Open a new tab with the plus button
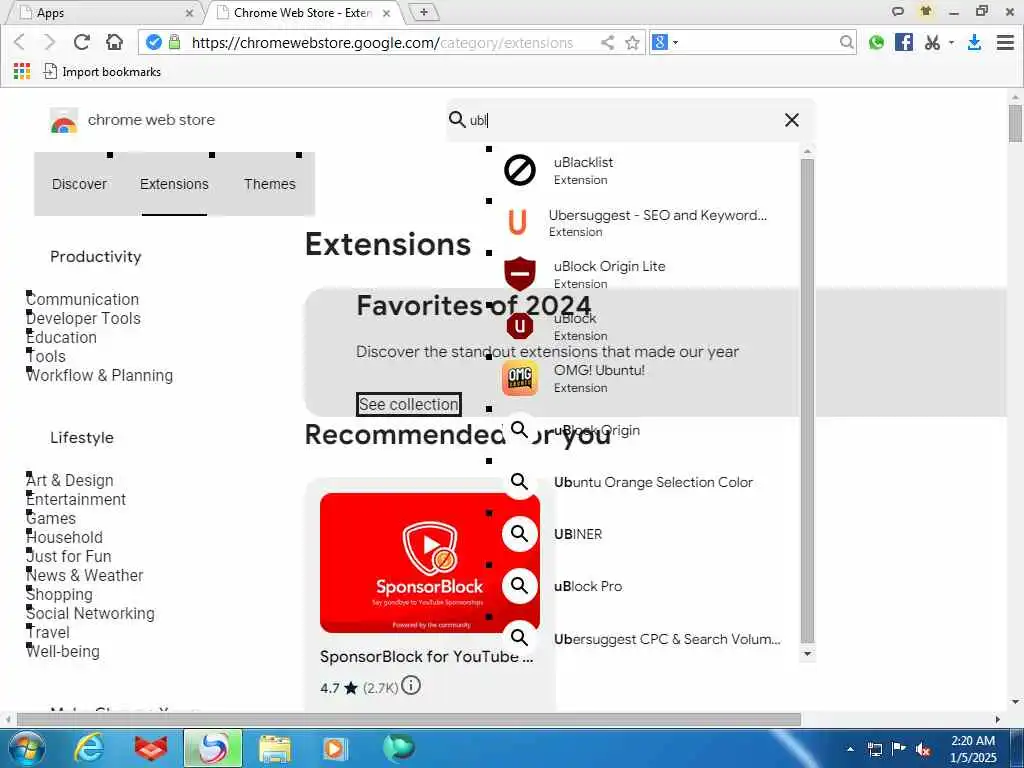This screenshot has height=768, width=1024. tap(424, 12)
